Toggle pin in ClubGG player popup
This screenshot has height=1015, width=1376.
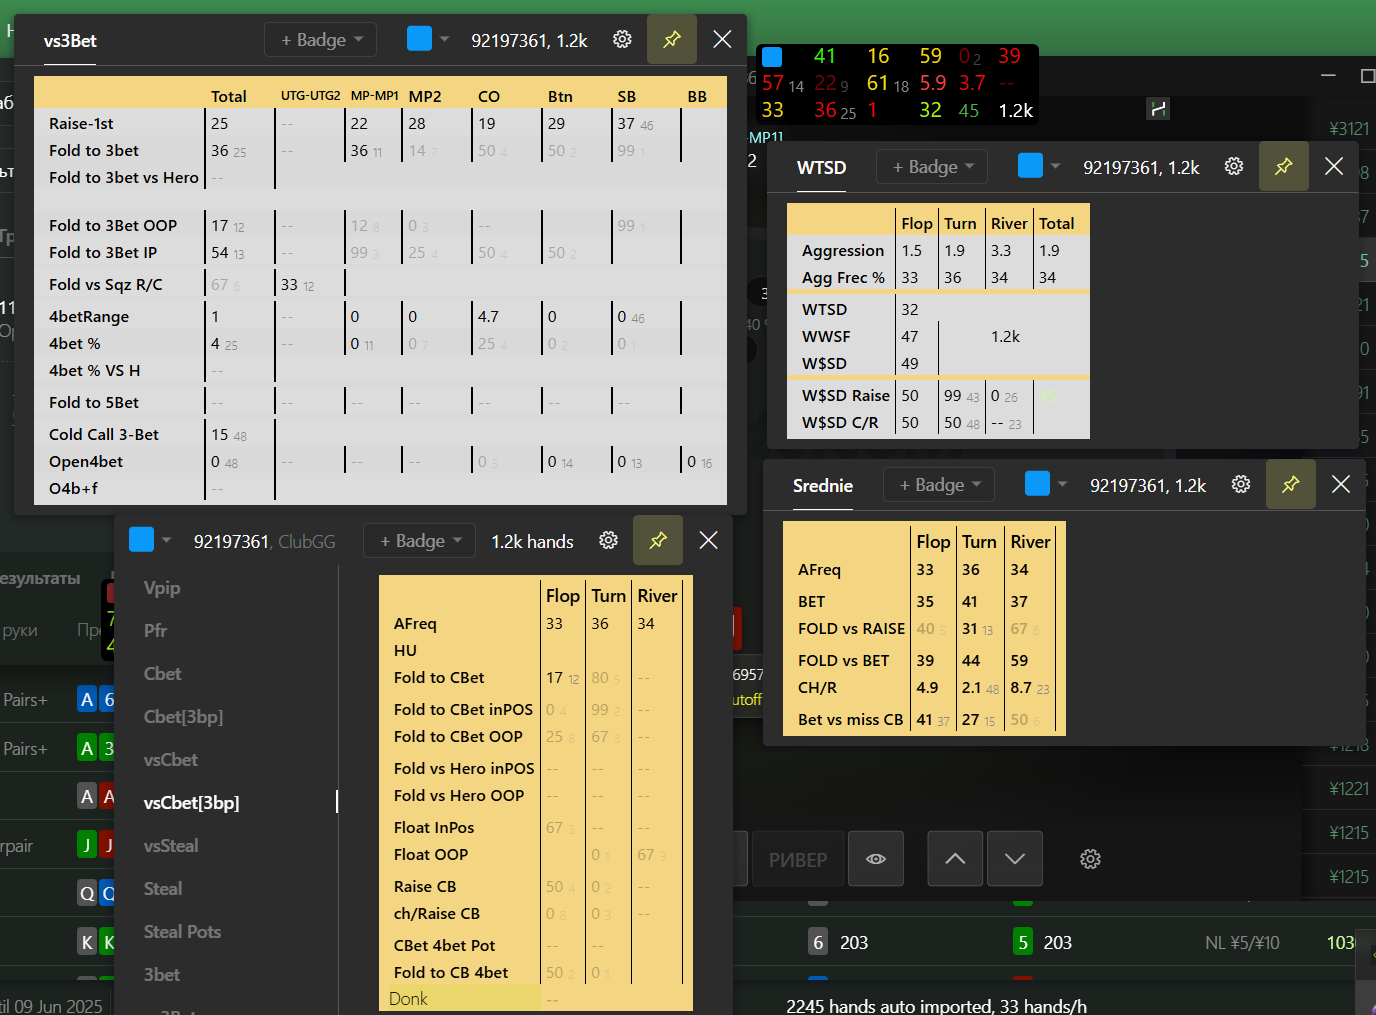click(x=658, y=540)
